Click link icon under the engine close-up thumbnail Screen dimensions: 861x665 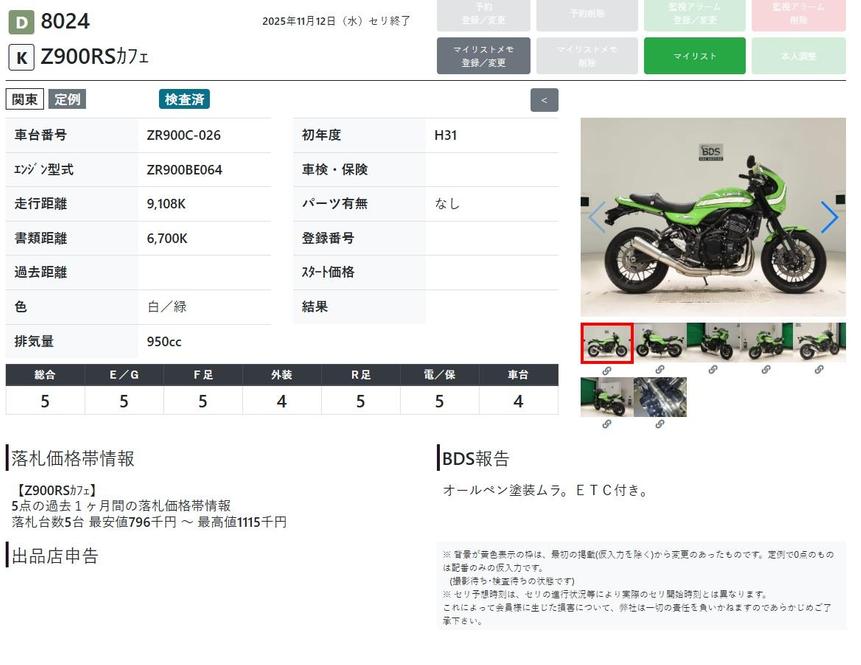660,424
